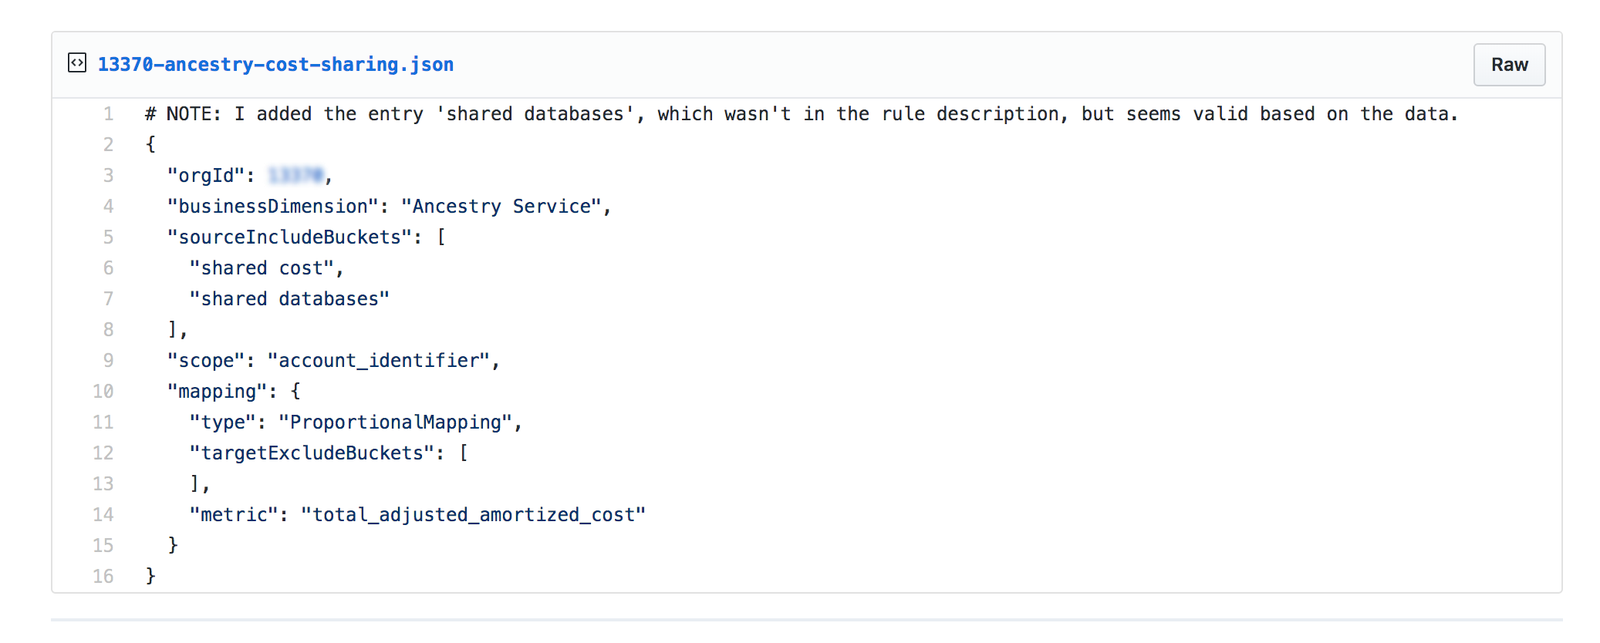Viewport: 1600px width, 643px height.
Task: Click the blurred orgId value
Action: 296,176
